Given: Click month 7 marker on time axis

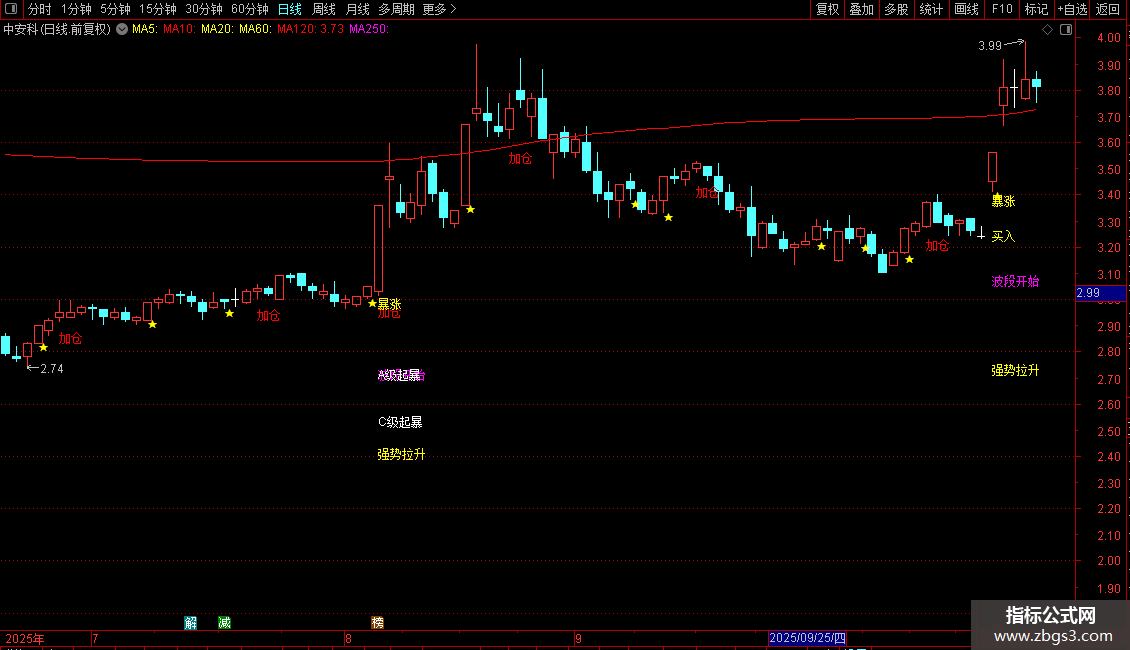Looking at the screenshot, I should click(95, 638).
